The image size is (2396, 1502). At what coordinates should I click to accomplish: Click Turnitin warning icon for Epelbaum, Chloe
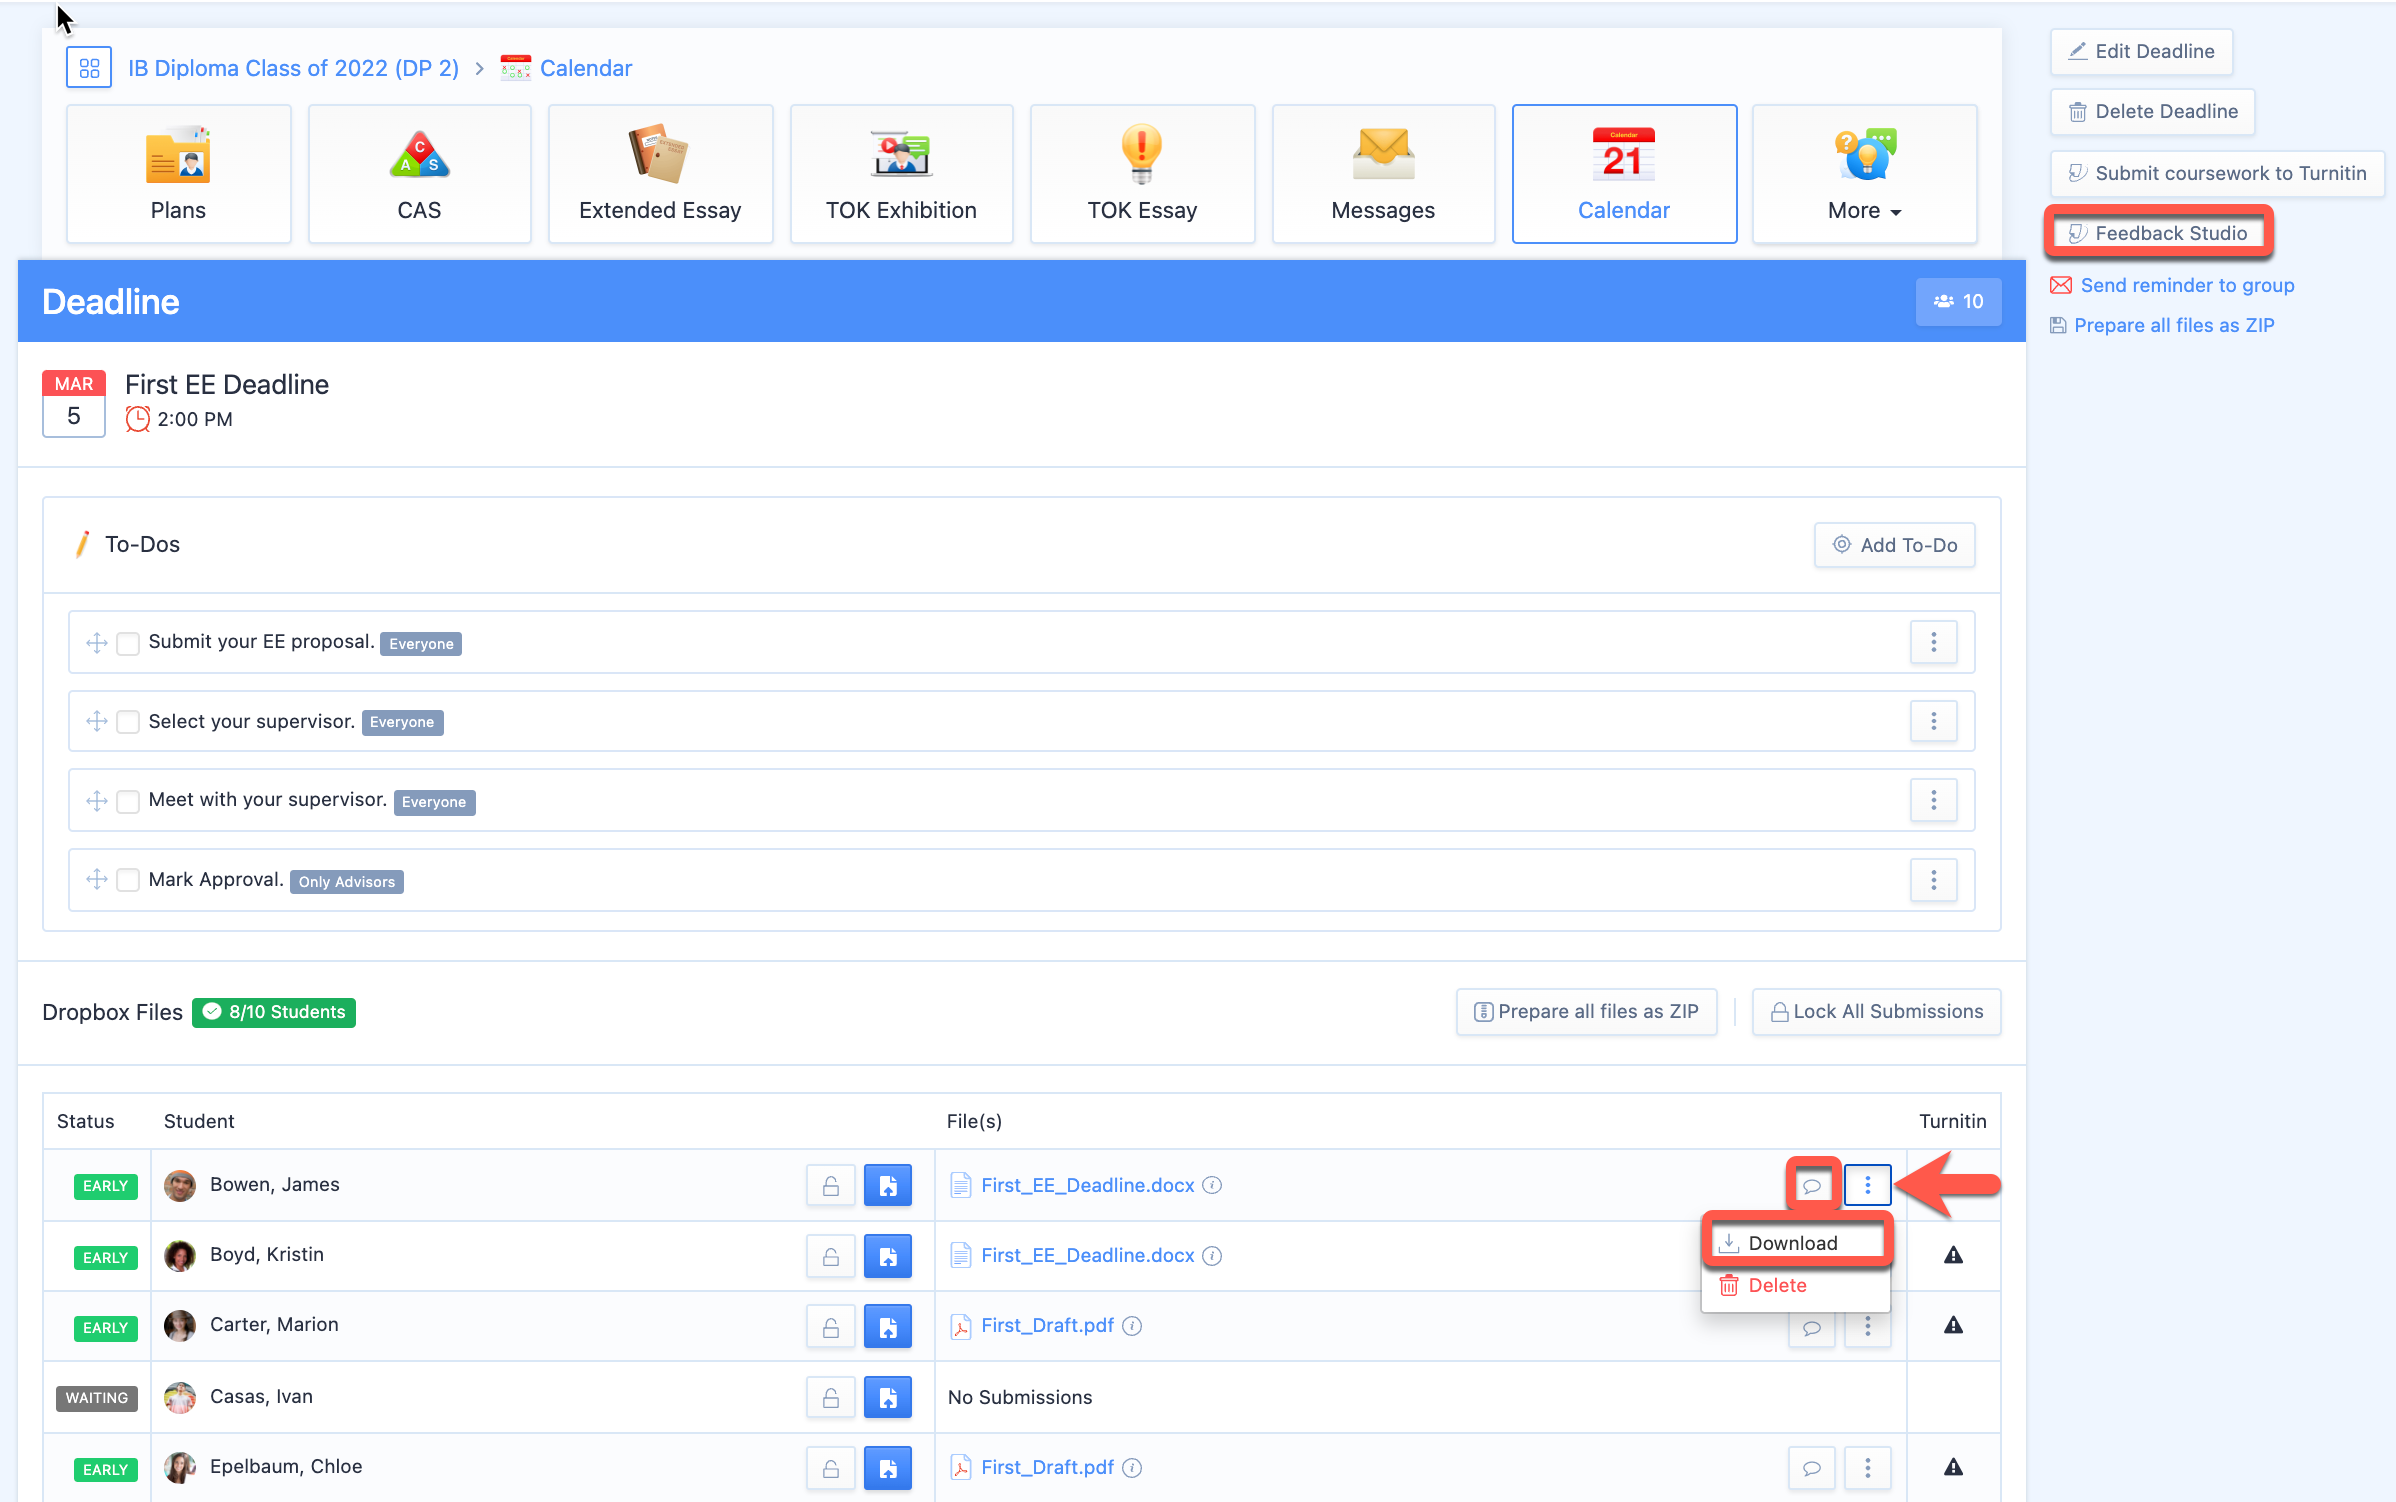point(1953,1467)
